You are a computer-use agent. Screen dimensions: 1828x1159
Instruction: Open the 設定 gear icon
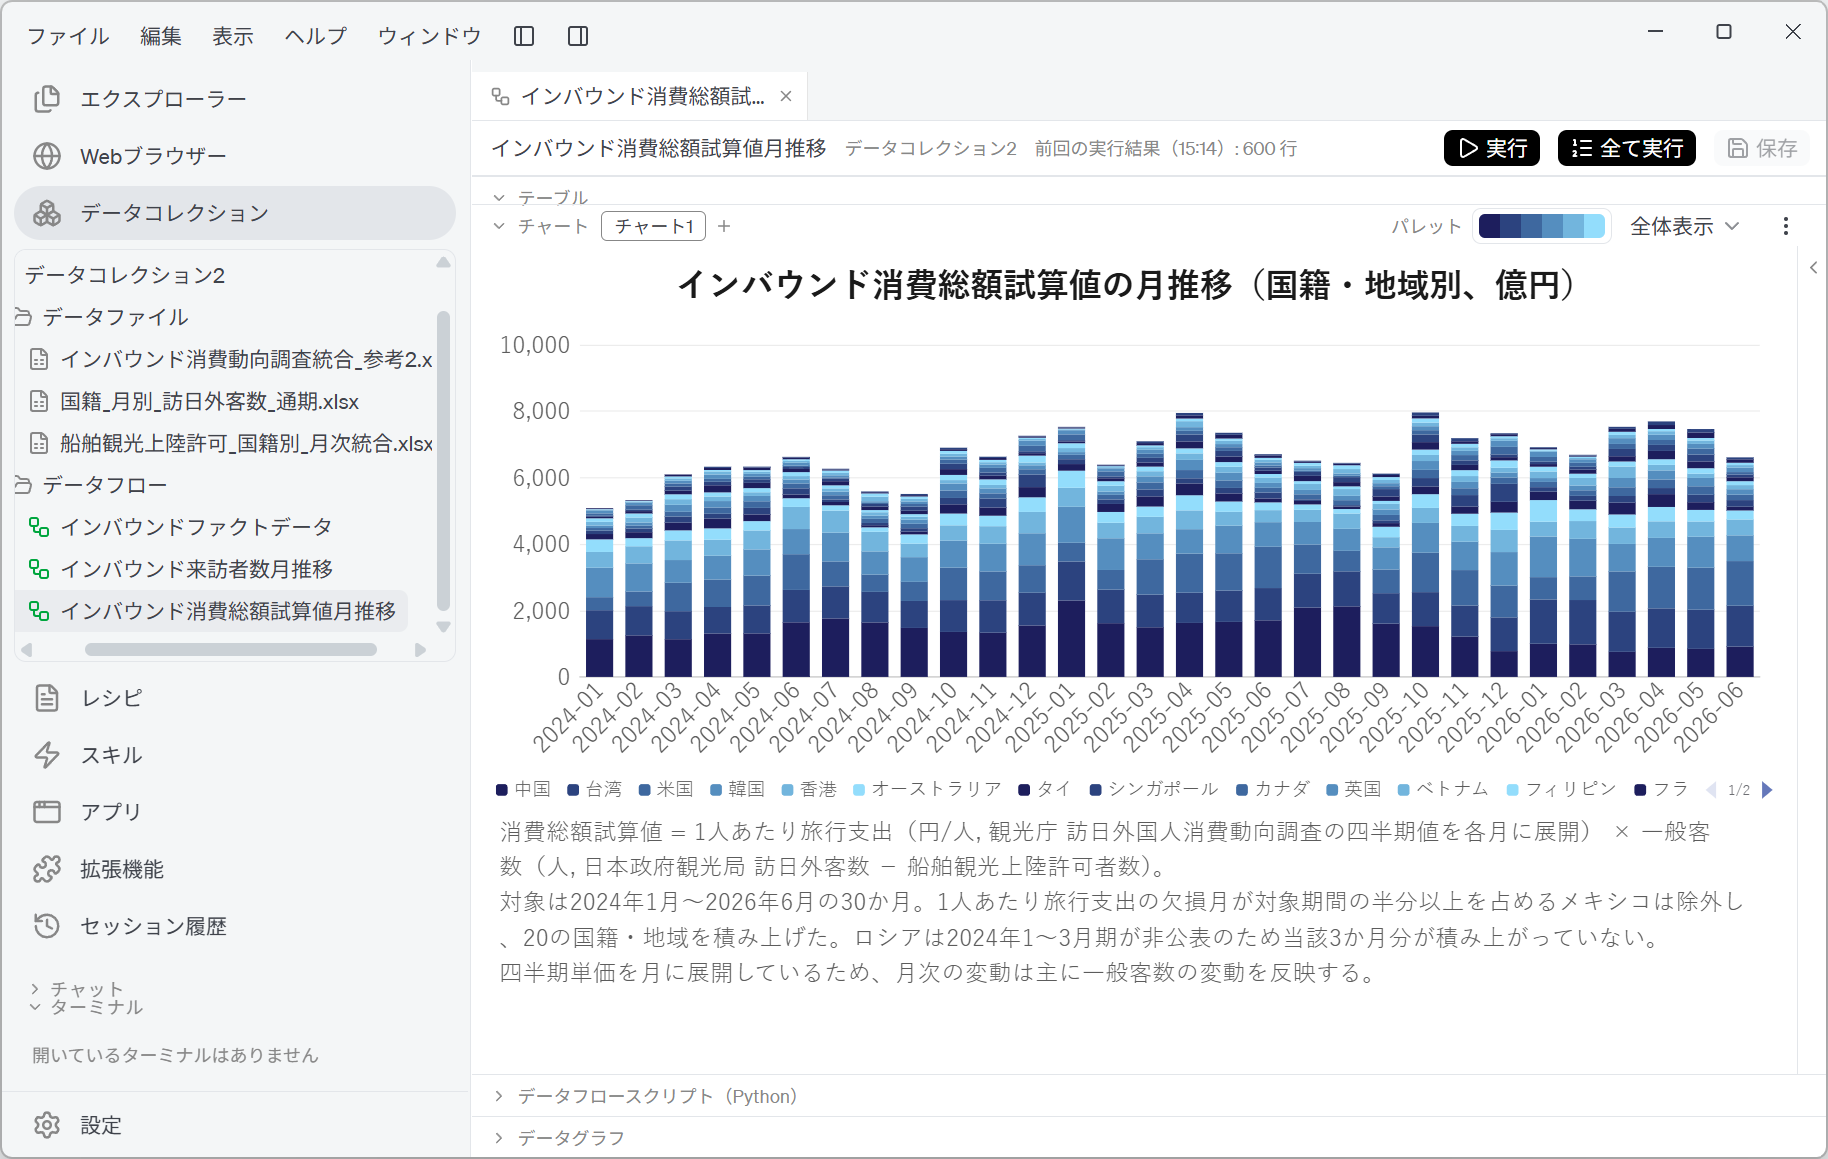point(47,1125)
